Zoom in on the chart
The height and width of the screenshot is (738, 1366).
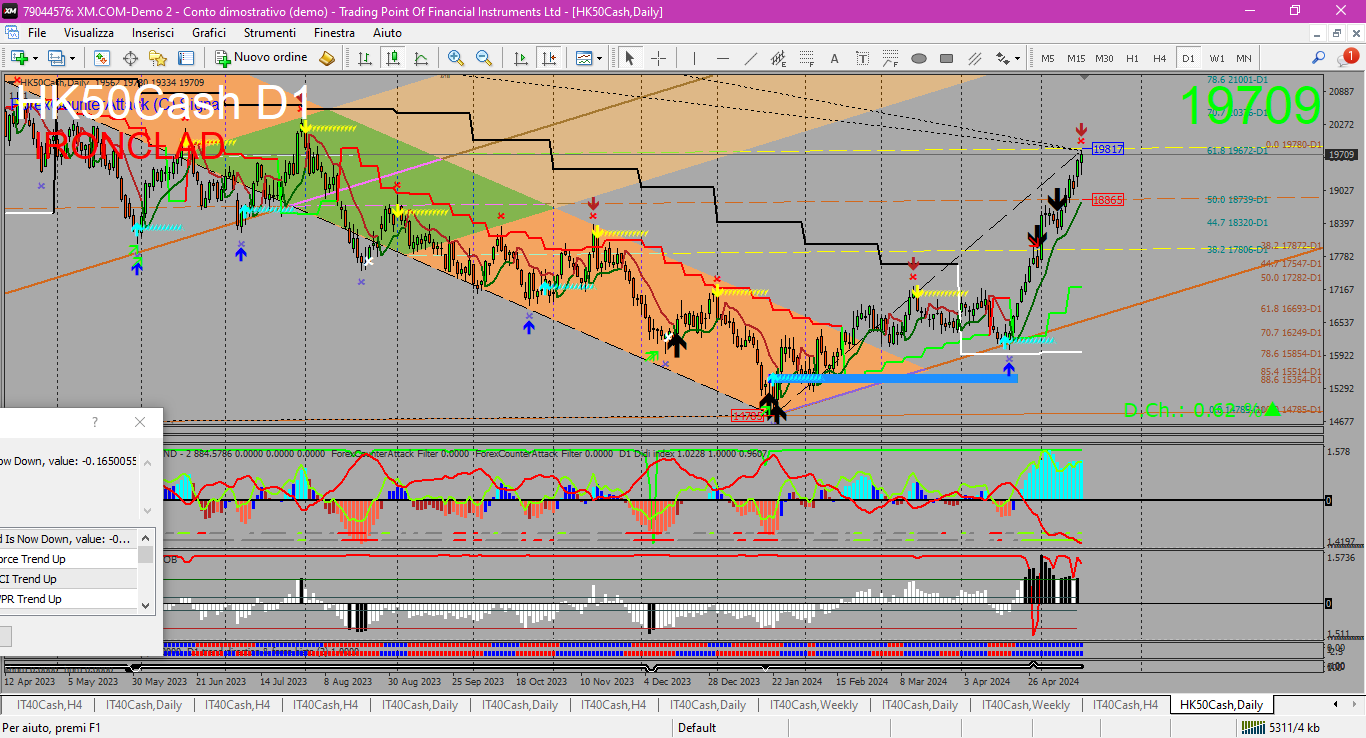tap(456, 58)
